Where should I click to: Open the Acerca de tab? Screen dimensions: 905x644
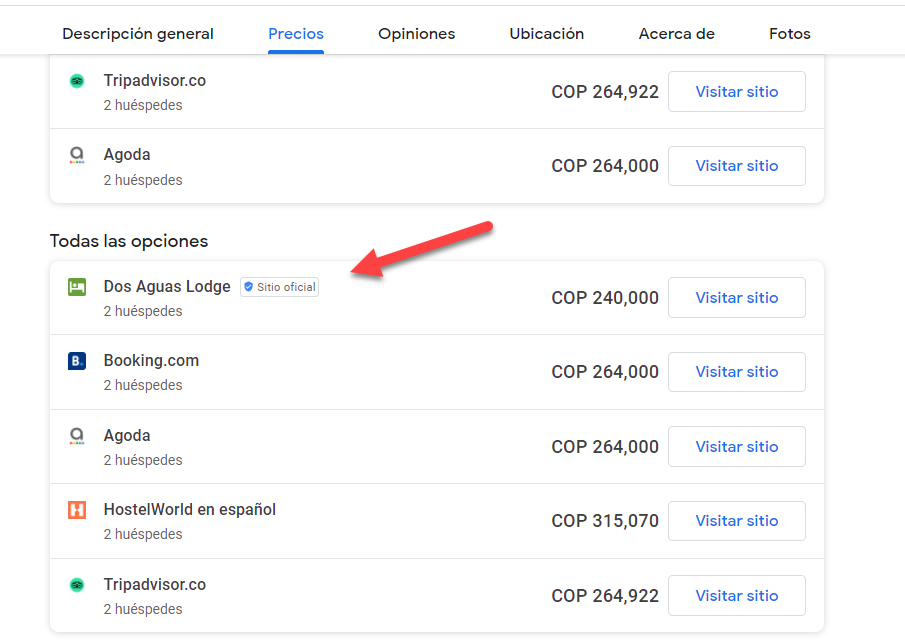point(676,33)
